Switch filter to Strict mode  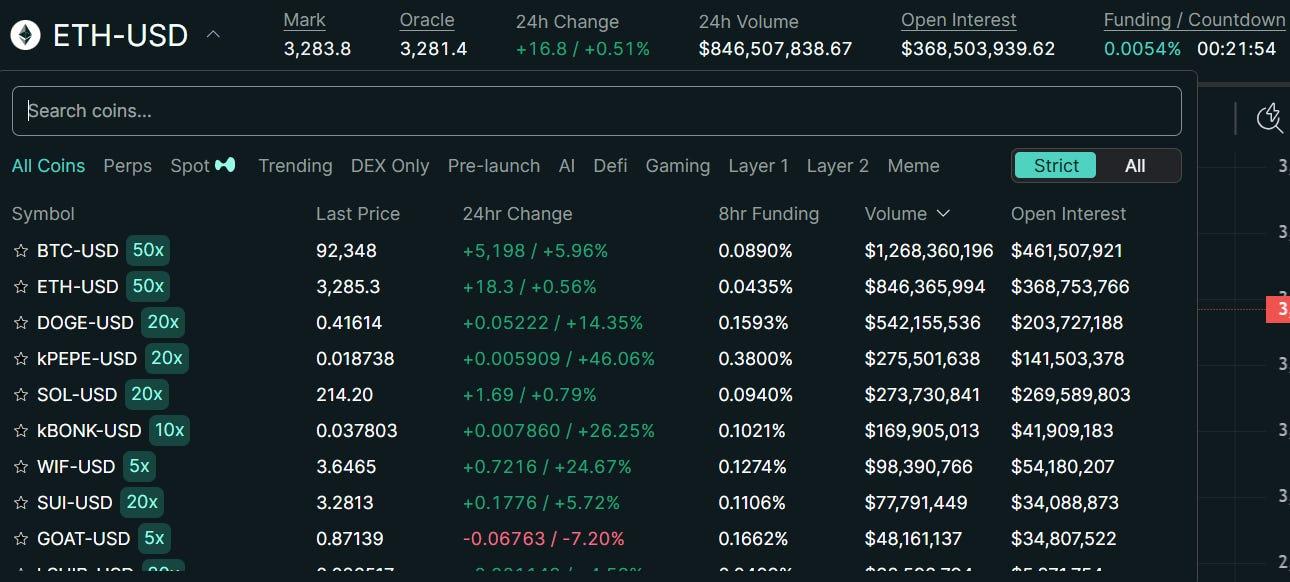click(x=1056, y=166)
